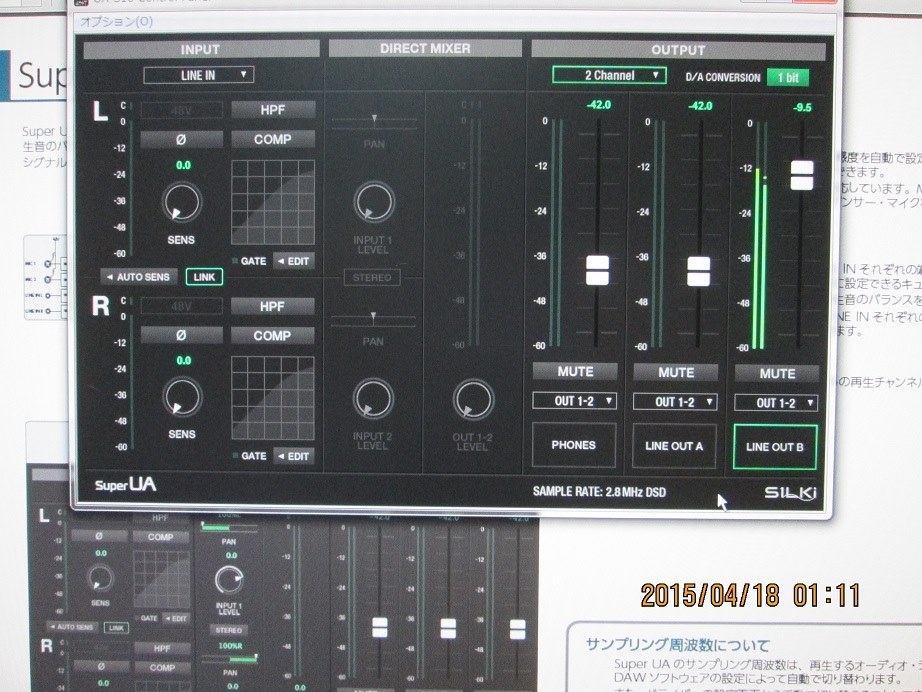The image size is (922, 692).
Task: Open the オプション(O) menu
Action: click(x=116, y=22)
